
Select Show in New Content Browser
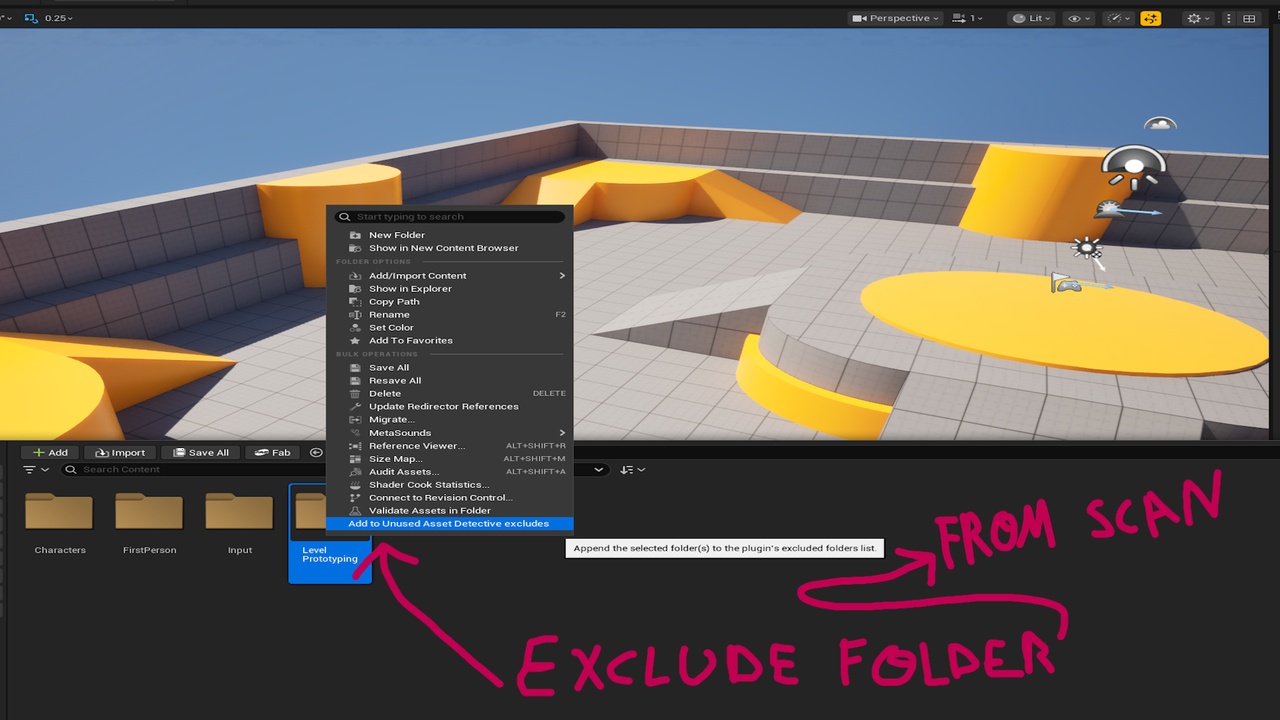(x=450, y=248)
